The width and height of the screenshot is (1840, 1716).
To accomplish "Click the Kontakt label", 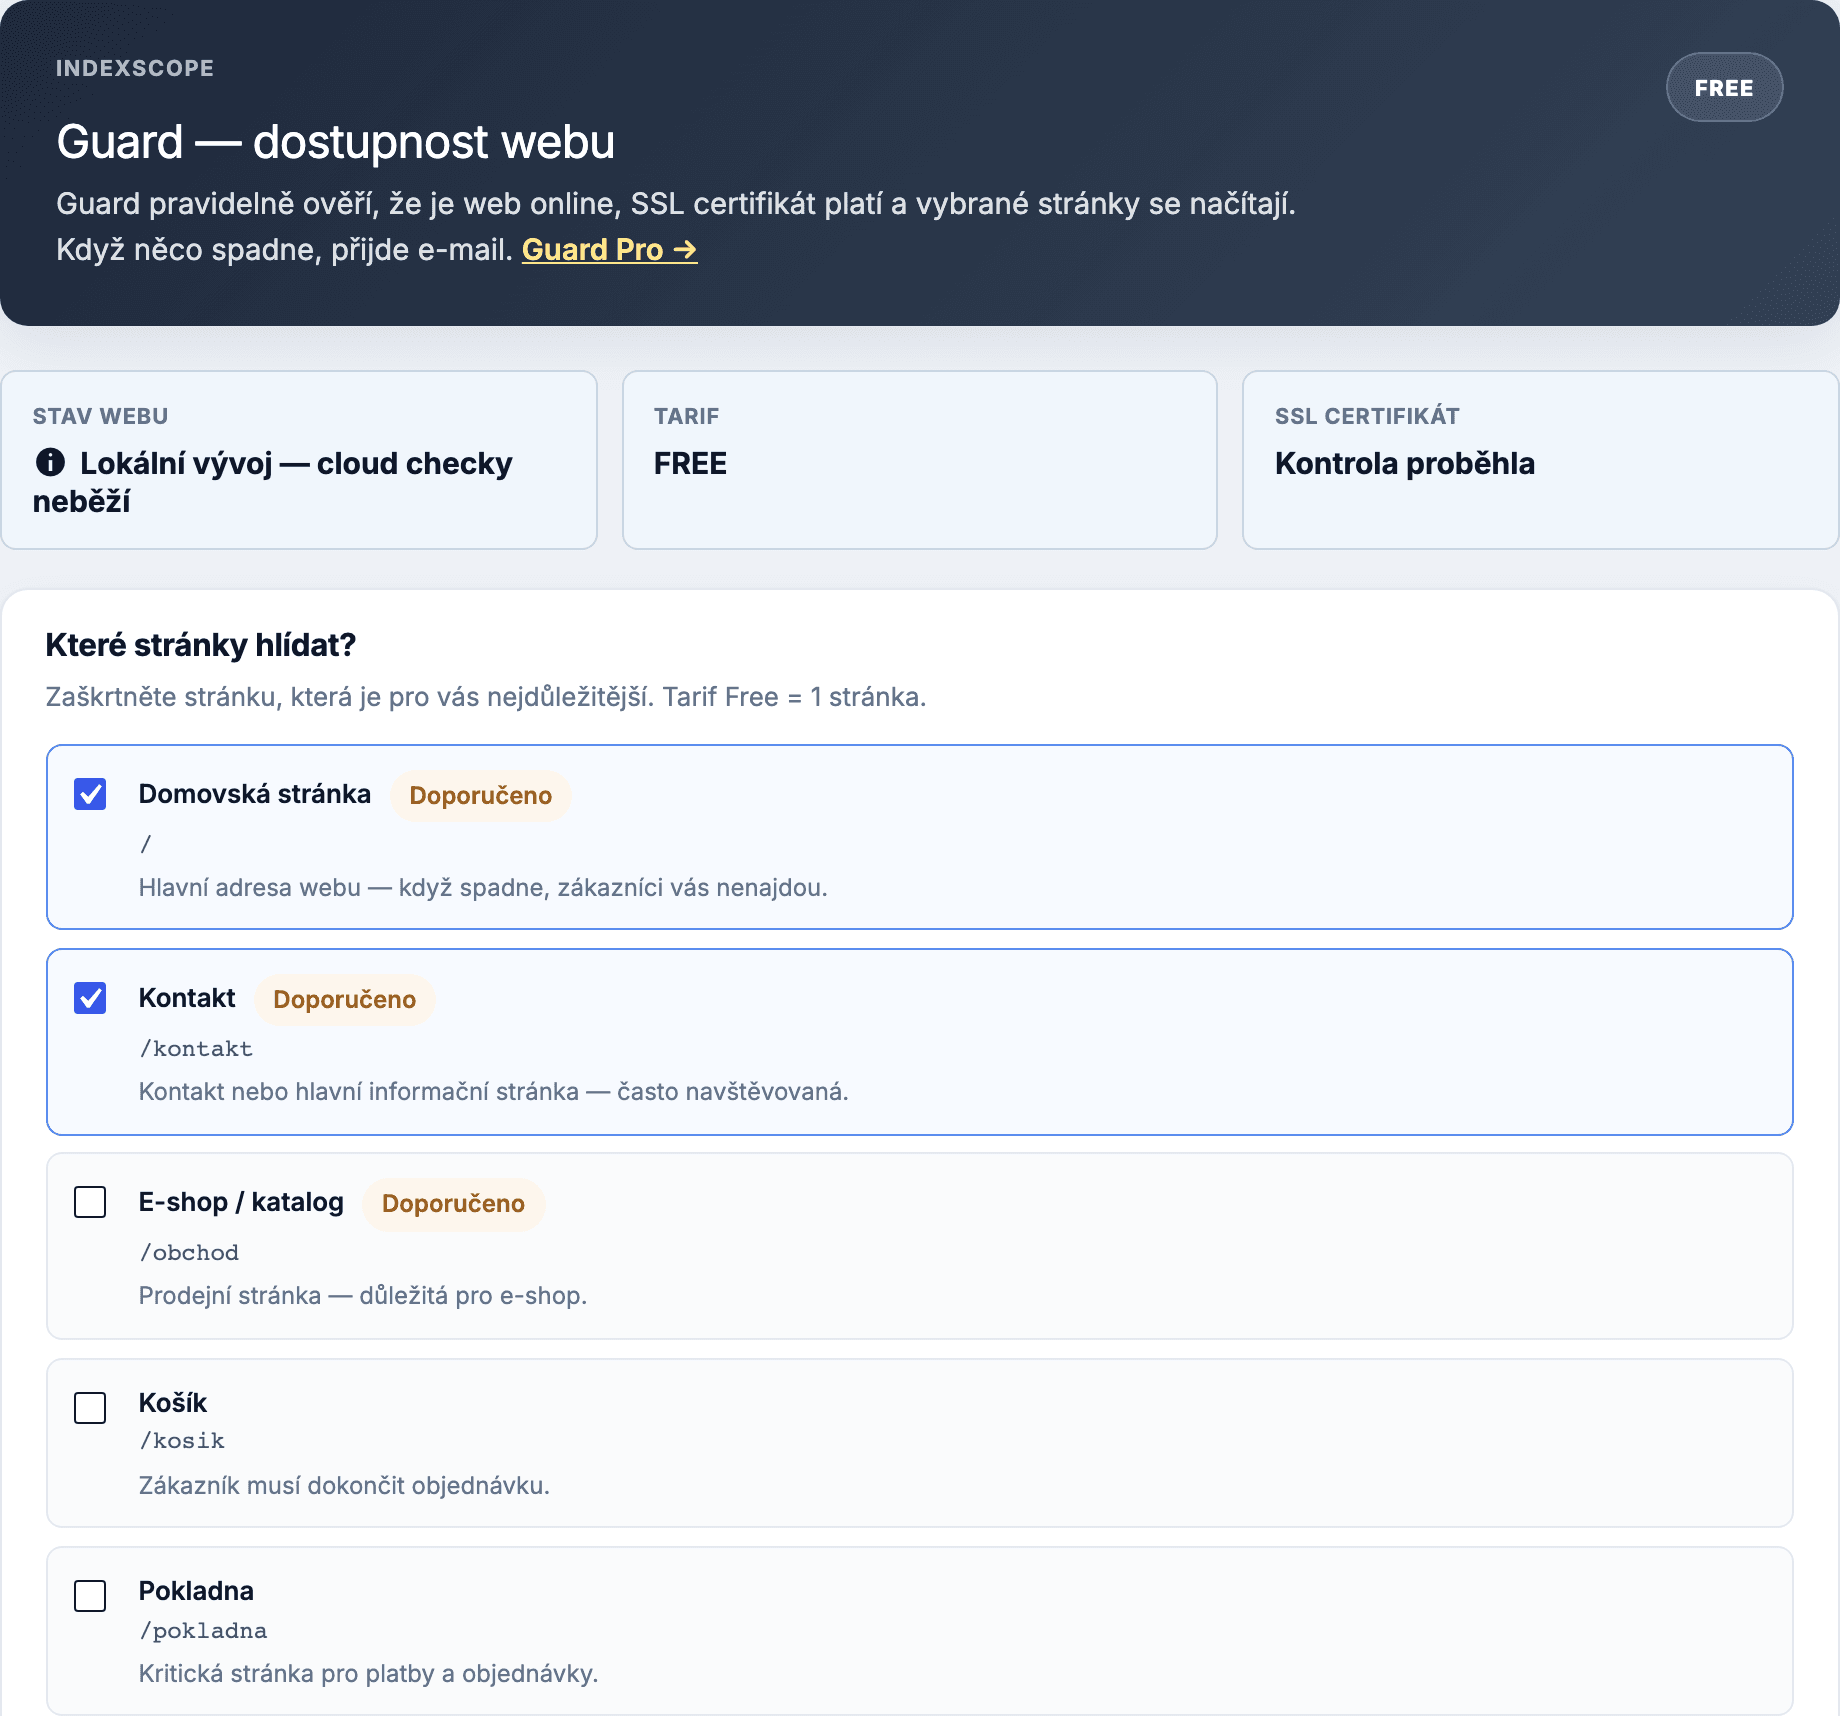I will pyautogui.click(x=187, y=998).
